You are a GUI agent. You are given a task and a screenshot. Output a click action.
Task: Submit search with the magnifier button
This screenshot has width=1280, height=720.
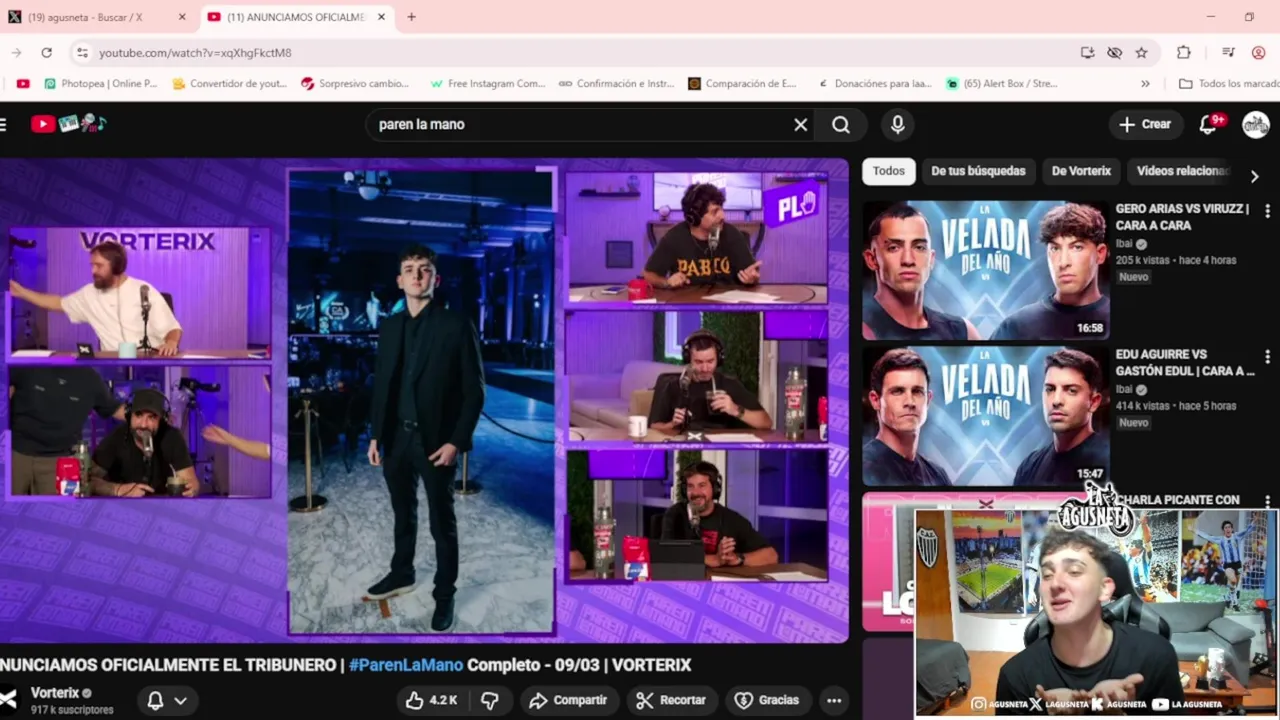(841, 124)
